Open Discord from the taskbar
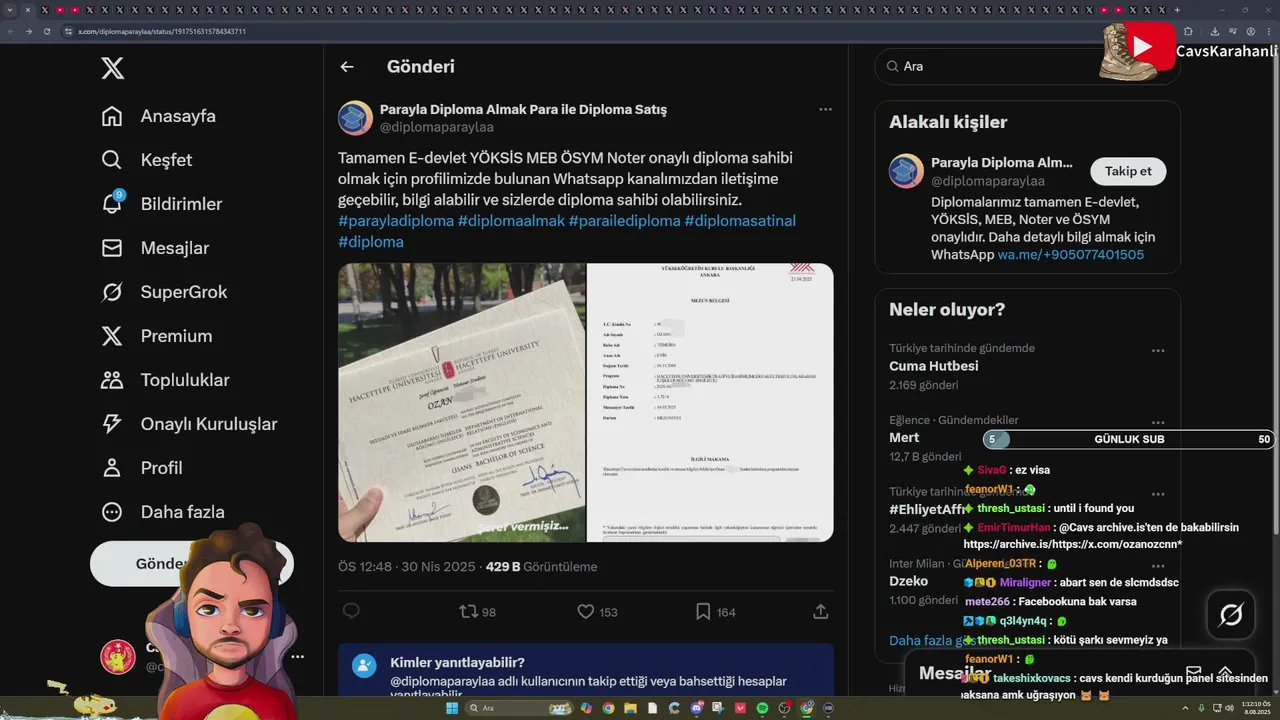The height and width of the screenshot is (720, 1280). [697, 708]
